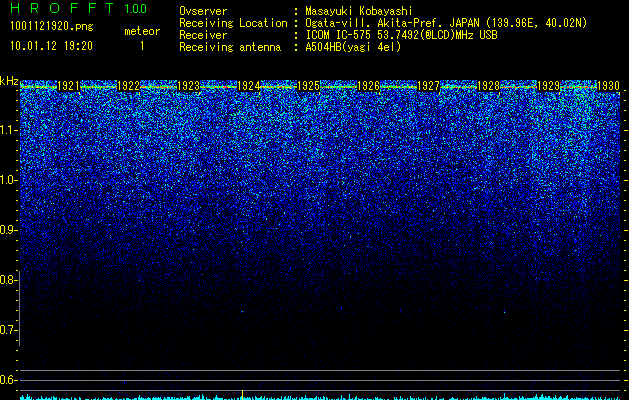The width and height of the screenshot is (629, 400).
Task: Click the 1.1 kHz axis label
Action: 9,130
